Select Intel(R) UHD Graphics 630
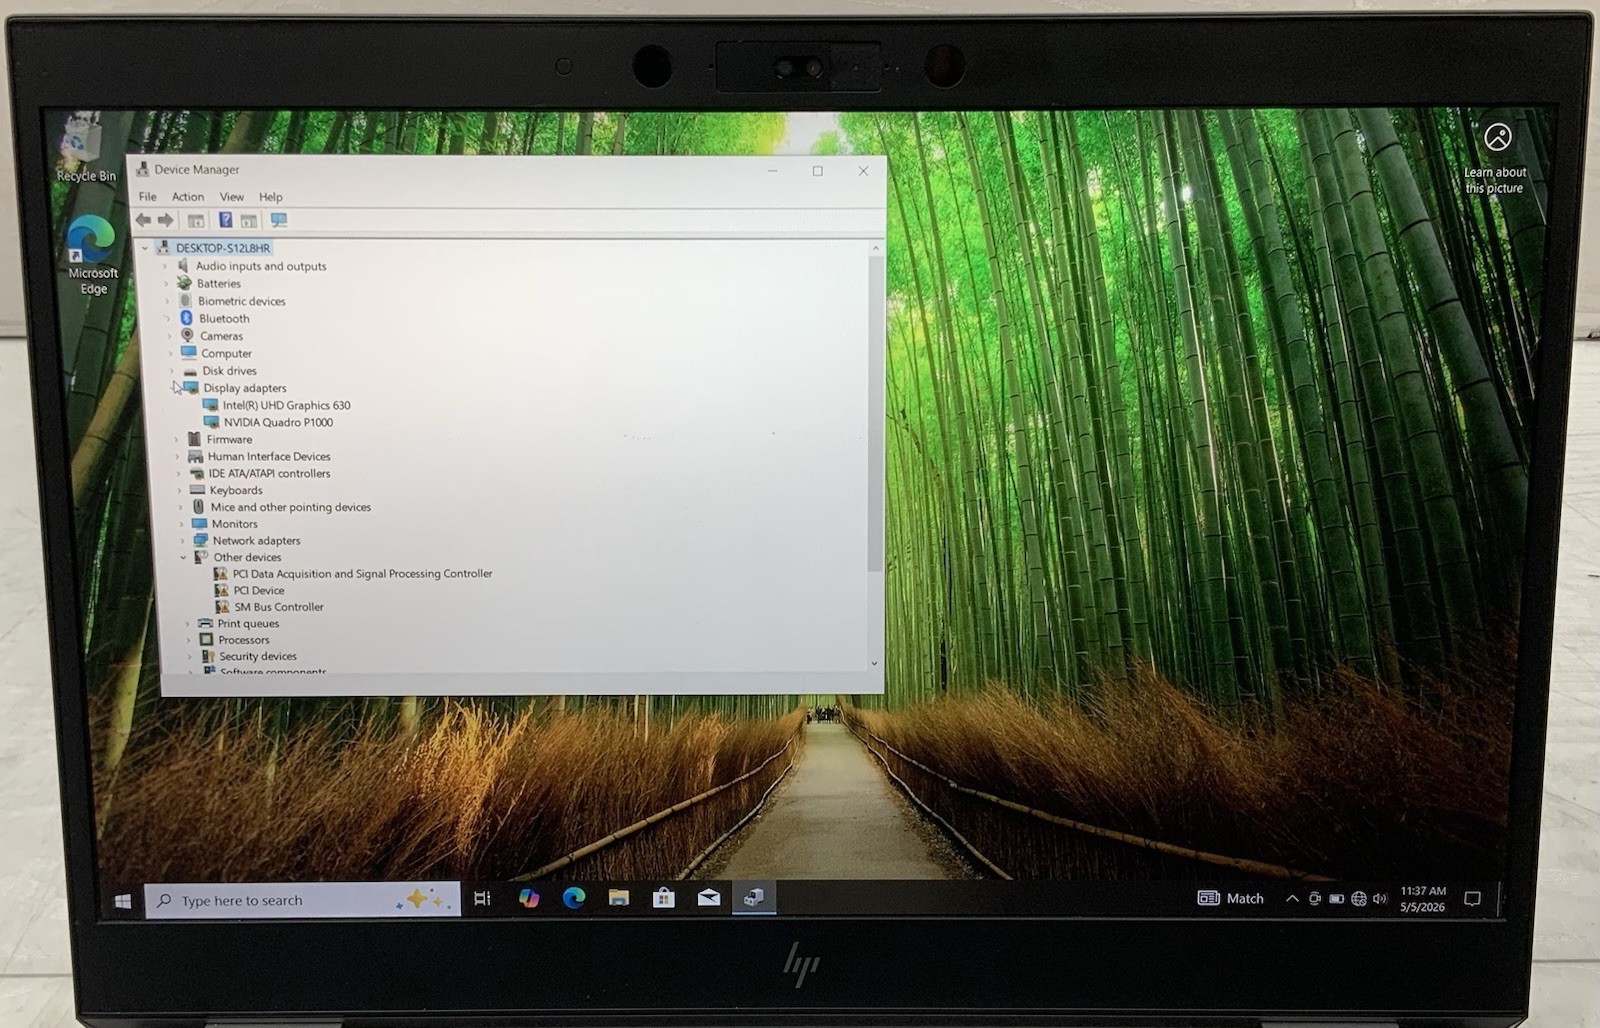This screenshot has width=1600, height=1028. coord(286,405)
